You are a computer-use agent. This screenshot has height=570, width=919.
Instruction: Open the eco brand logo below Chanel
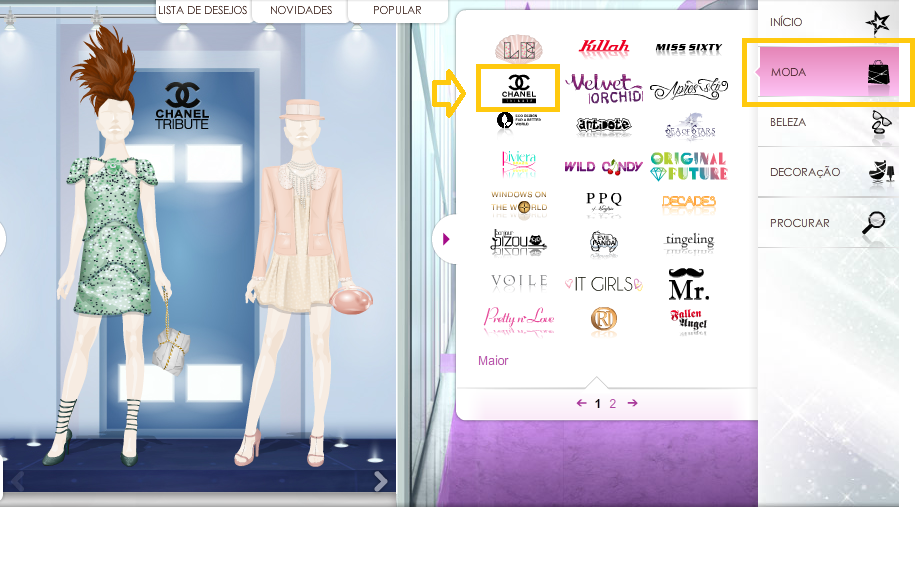pyautogui.click(x=519, y=121)
